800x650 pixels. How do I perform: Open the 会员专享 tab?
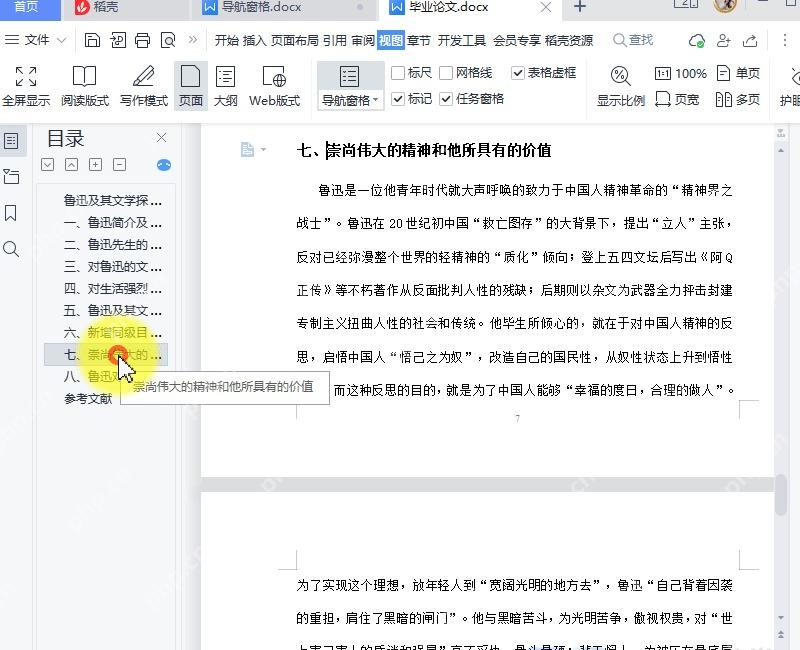point(516,40)
